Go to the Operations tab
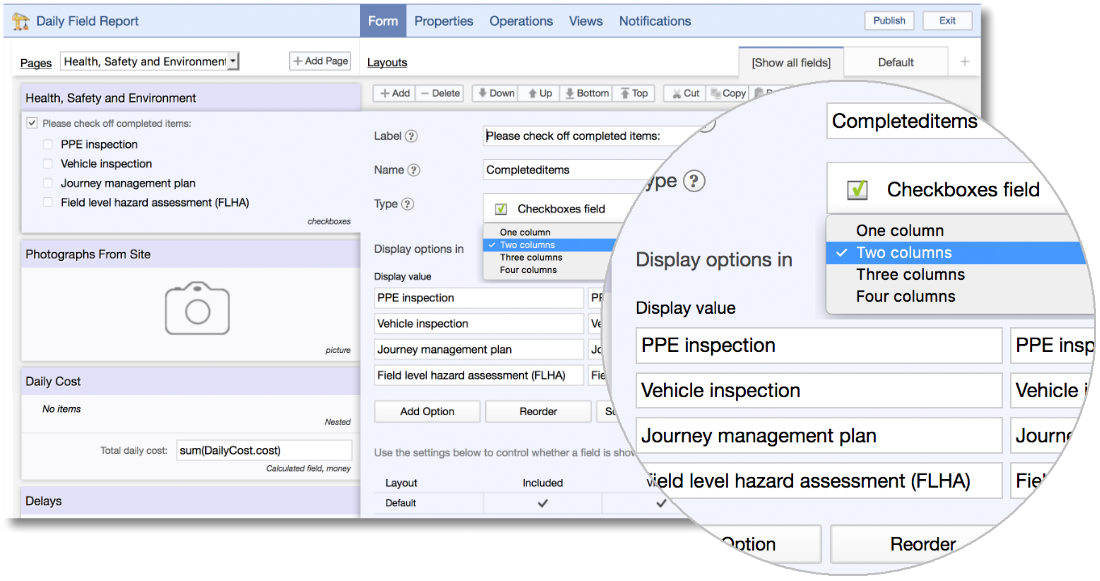1100x581 pixels. click(x=521, y=21)
